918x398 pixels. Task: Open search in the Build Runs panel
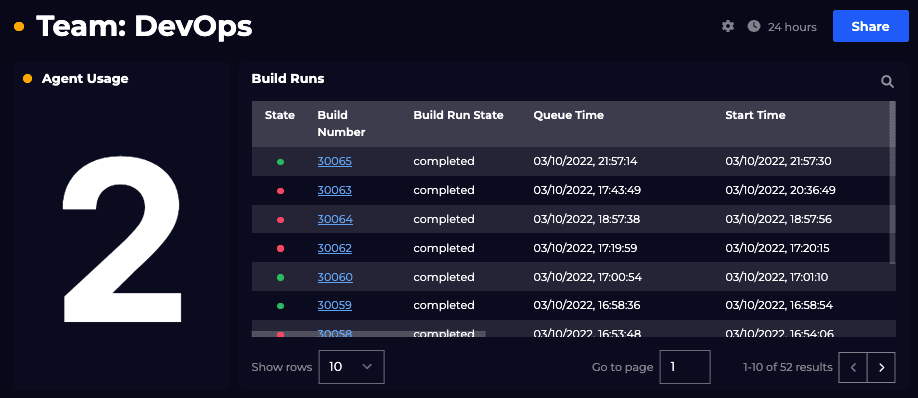888,82
